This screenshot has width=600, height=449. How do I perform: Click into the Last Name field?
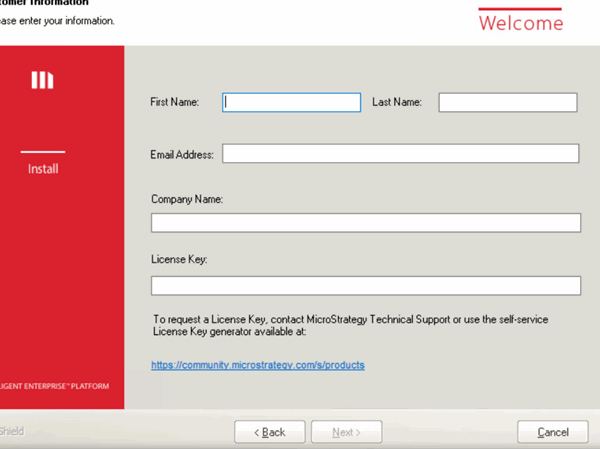(x=507, y=102)
